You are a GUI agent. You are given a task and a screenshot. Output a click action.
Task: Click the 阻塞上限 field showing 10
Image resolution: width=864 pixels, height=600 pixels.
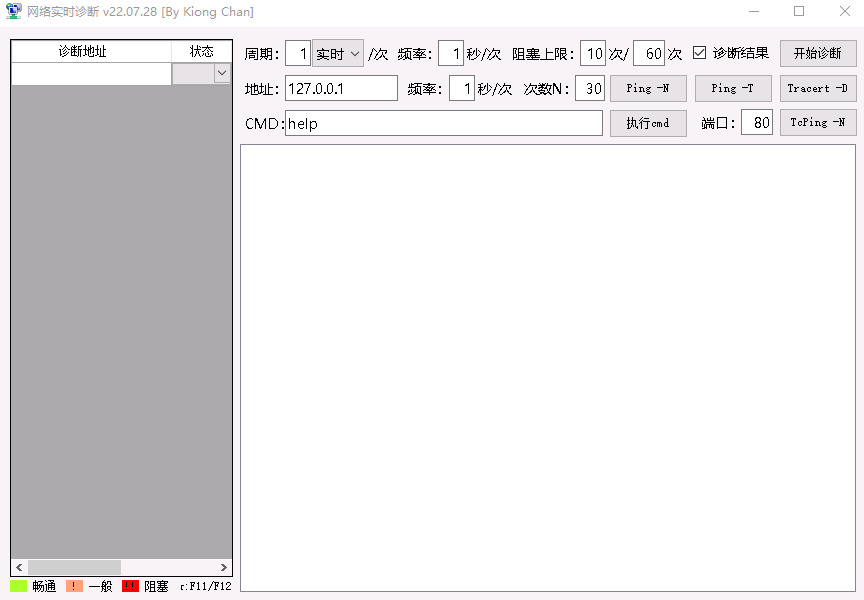click(x=593, y=53)
